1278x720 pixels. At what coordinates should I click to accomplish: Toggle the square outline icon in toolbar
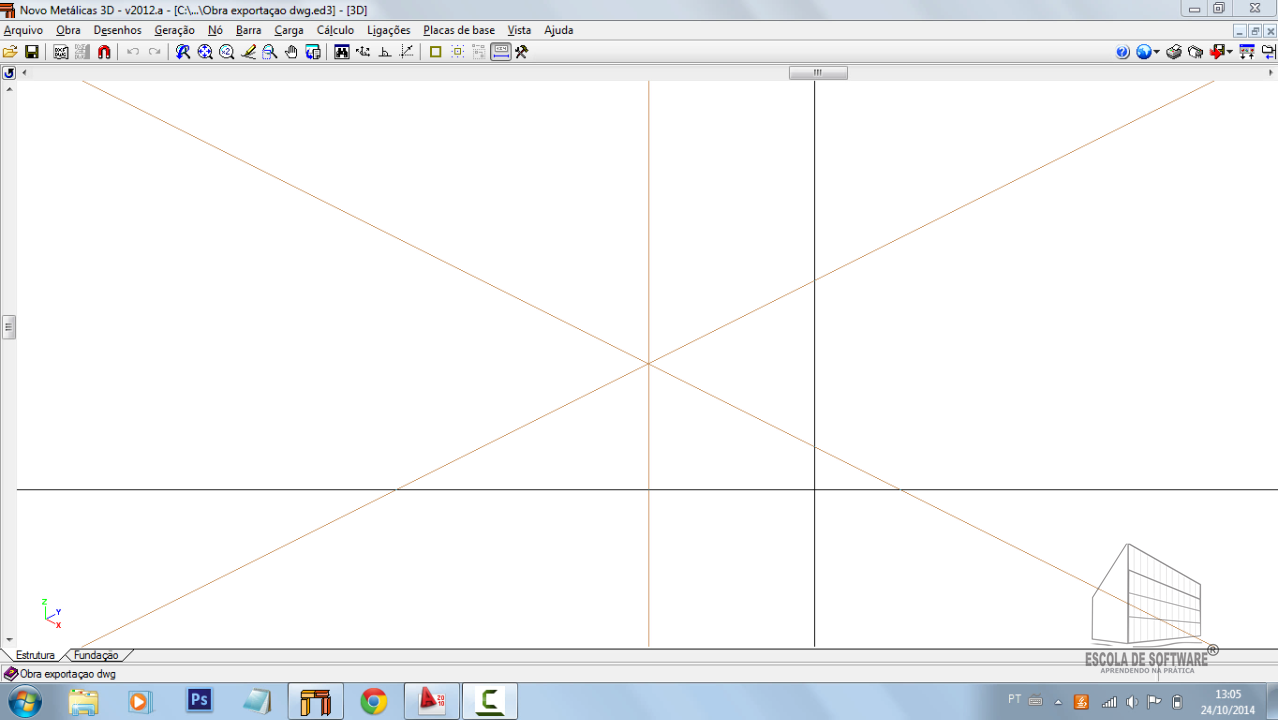point(435,52)
